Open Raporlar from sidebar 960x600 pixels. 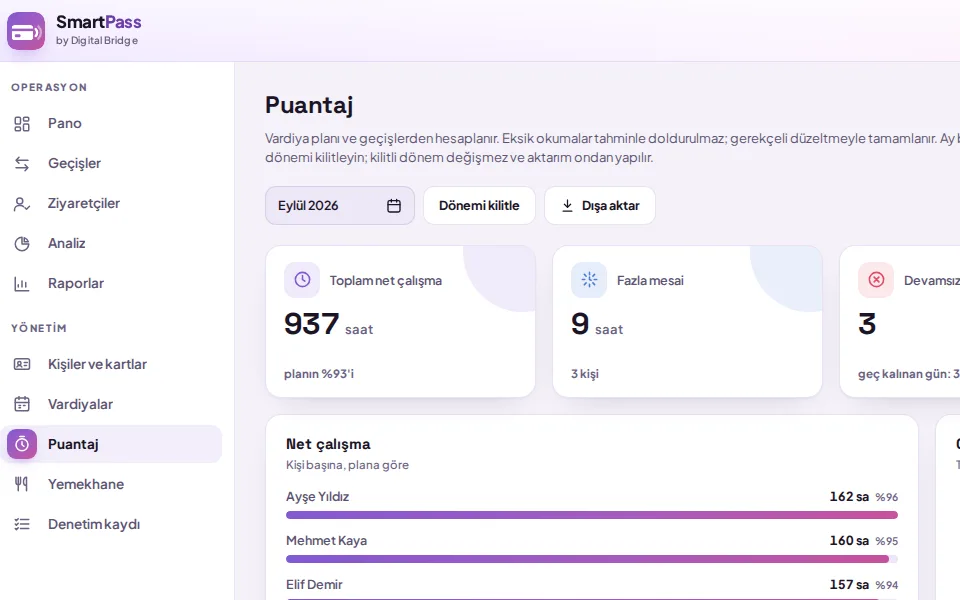[x=111, y=283]
